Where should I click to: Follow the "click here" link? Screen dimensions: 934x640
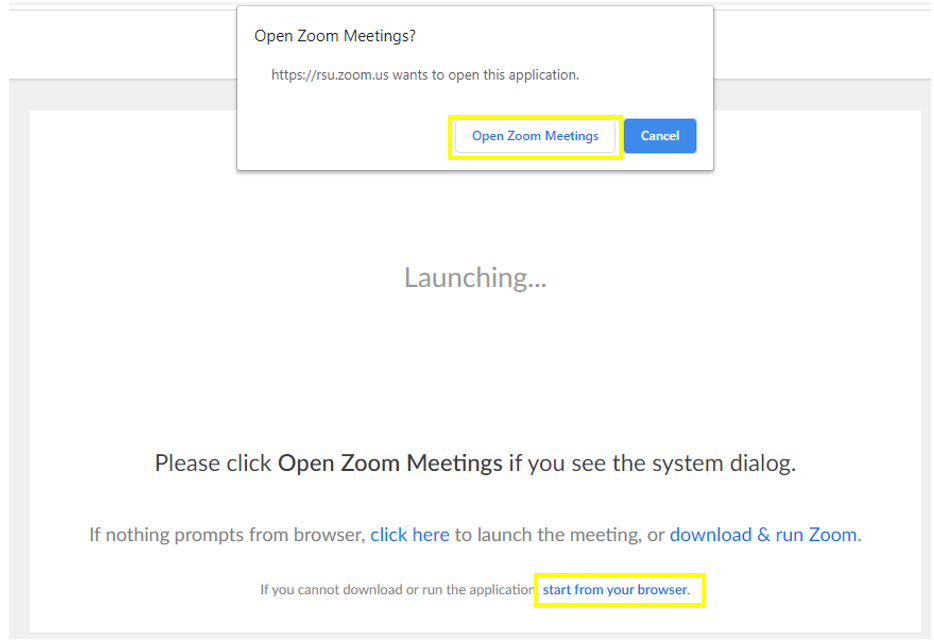click(409, 535)
